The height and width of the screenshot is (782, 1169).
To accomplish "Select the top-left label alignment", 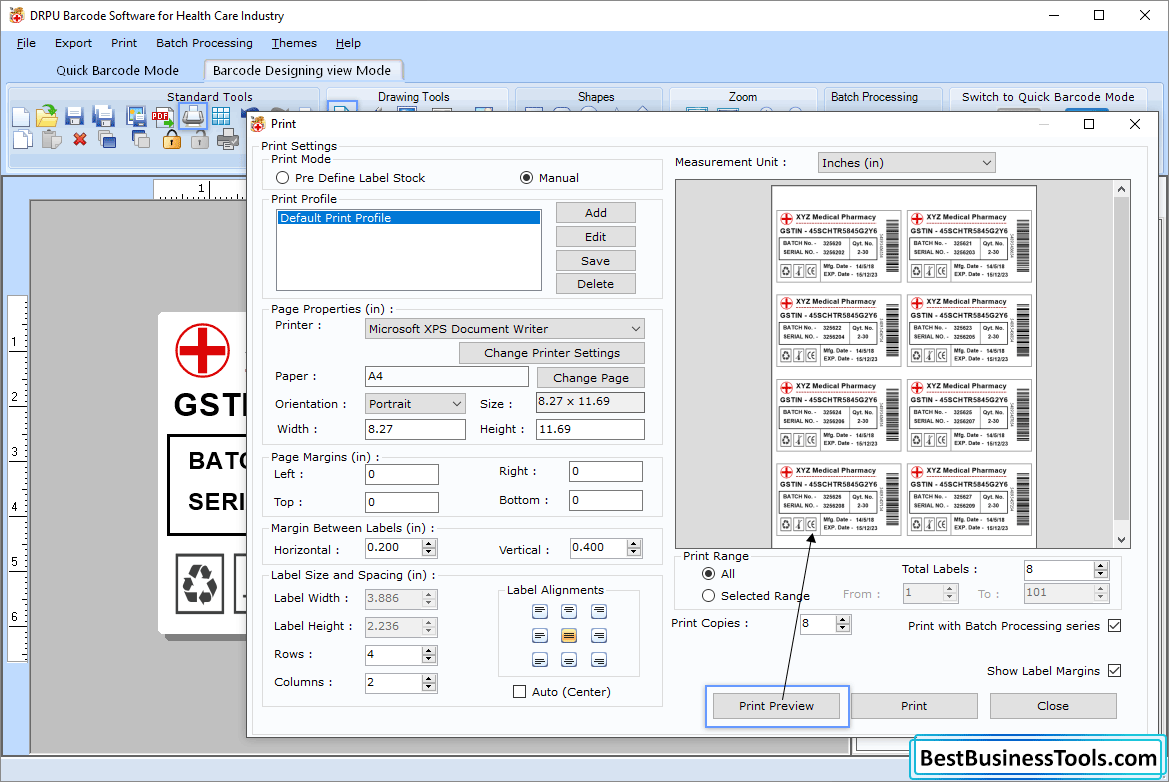I will (540, 612).
